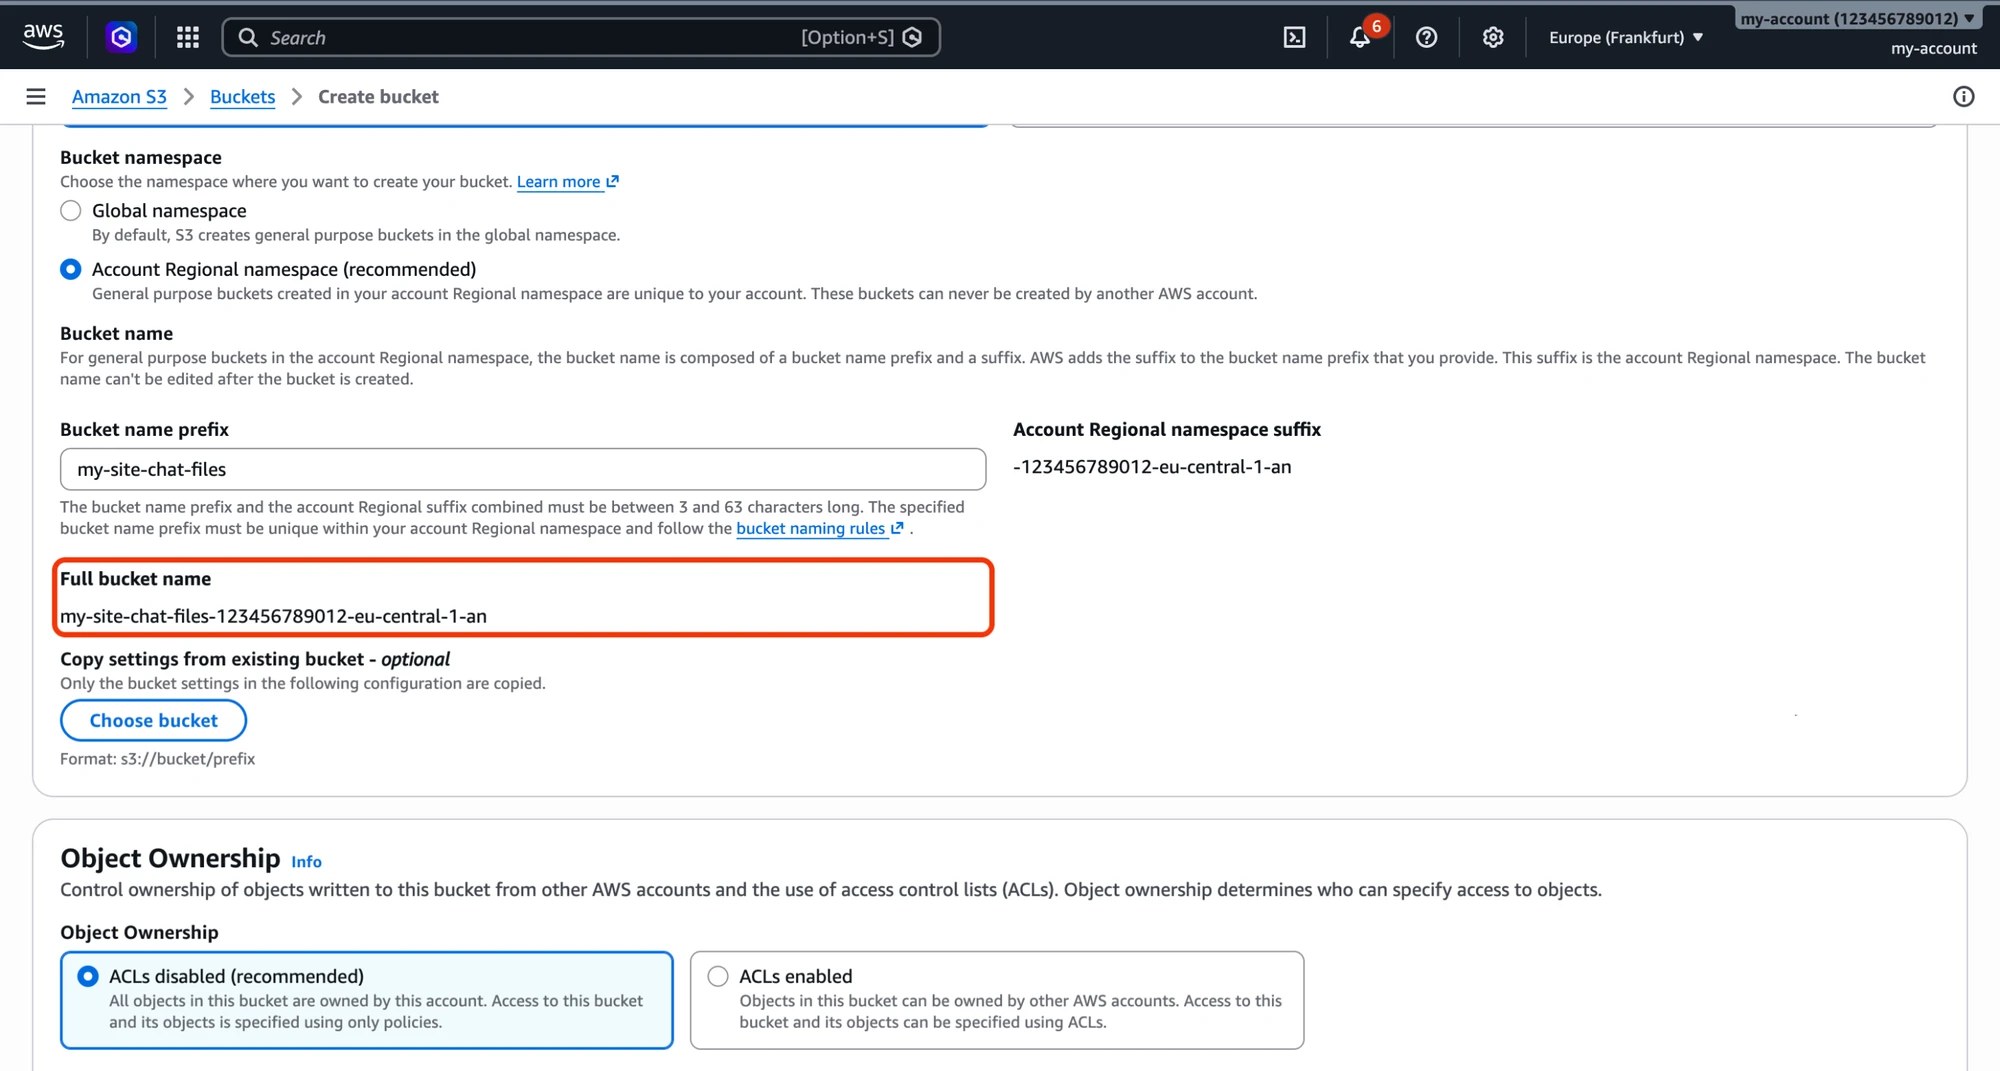
Task: Open the notifications bell icon
Action: click(1360, 37)
